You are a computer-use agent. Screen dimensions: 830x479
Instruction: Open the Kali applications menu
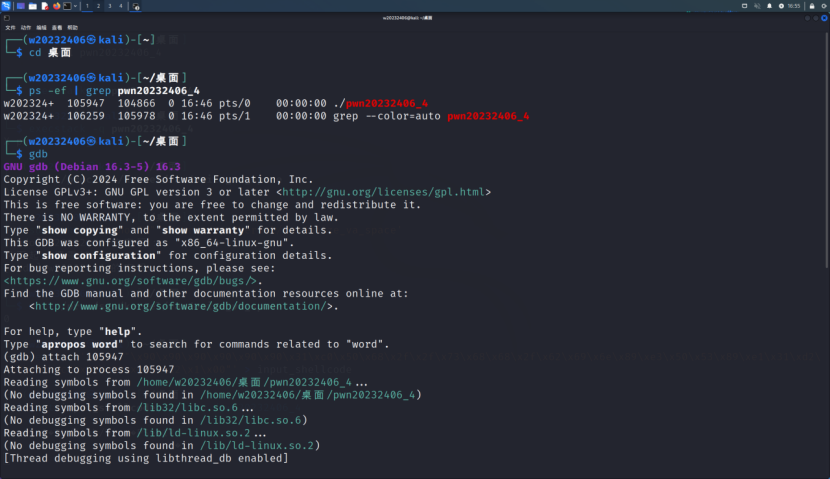(6, 6)
